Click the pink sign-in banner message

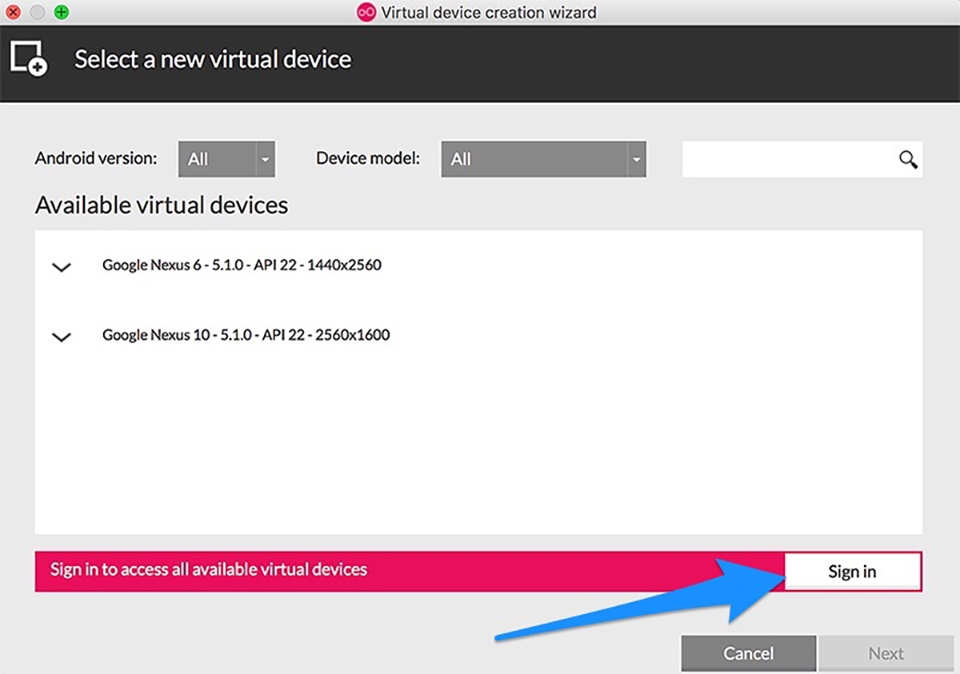(209, 570)
